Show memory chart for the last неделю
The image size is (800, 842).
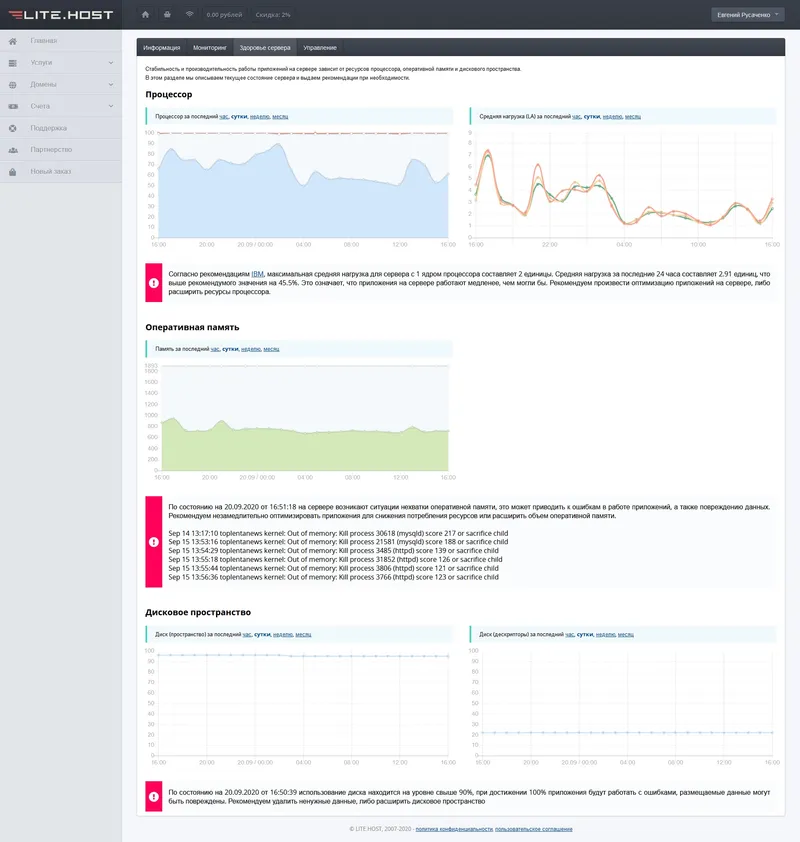click(x=251, y=349)
